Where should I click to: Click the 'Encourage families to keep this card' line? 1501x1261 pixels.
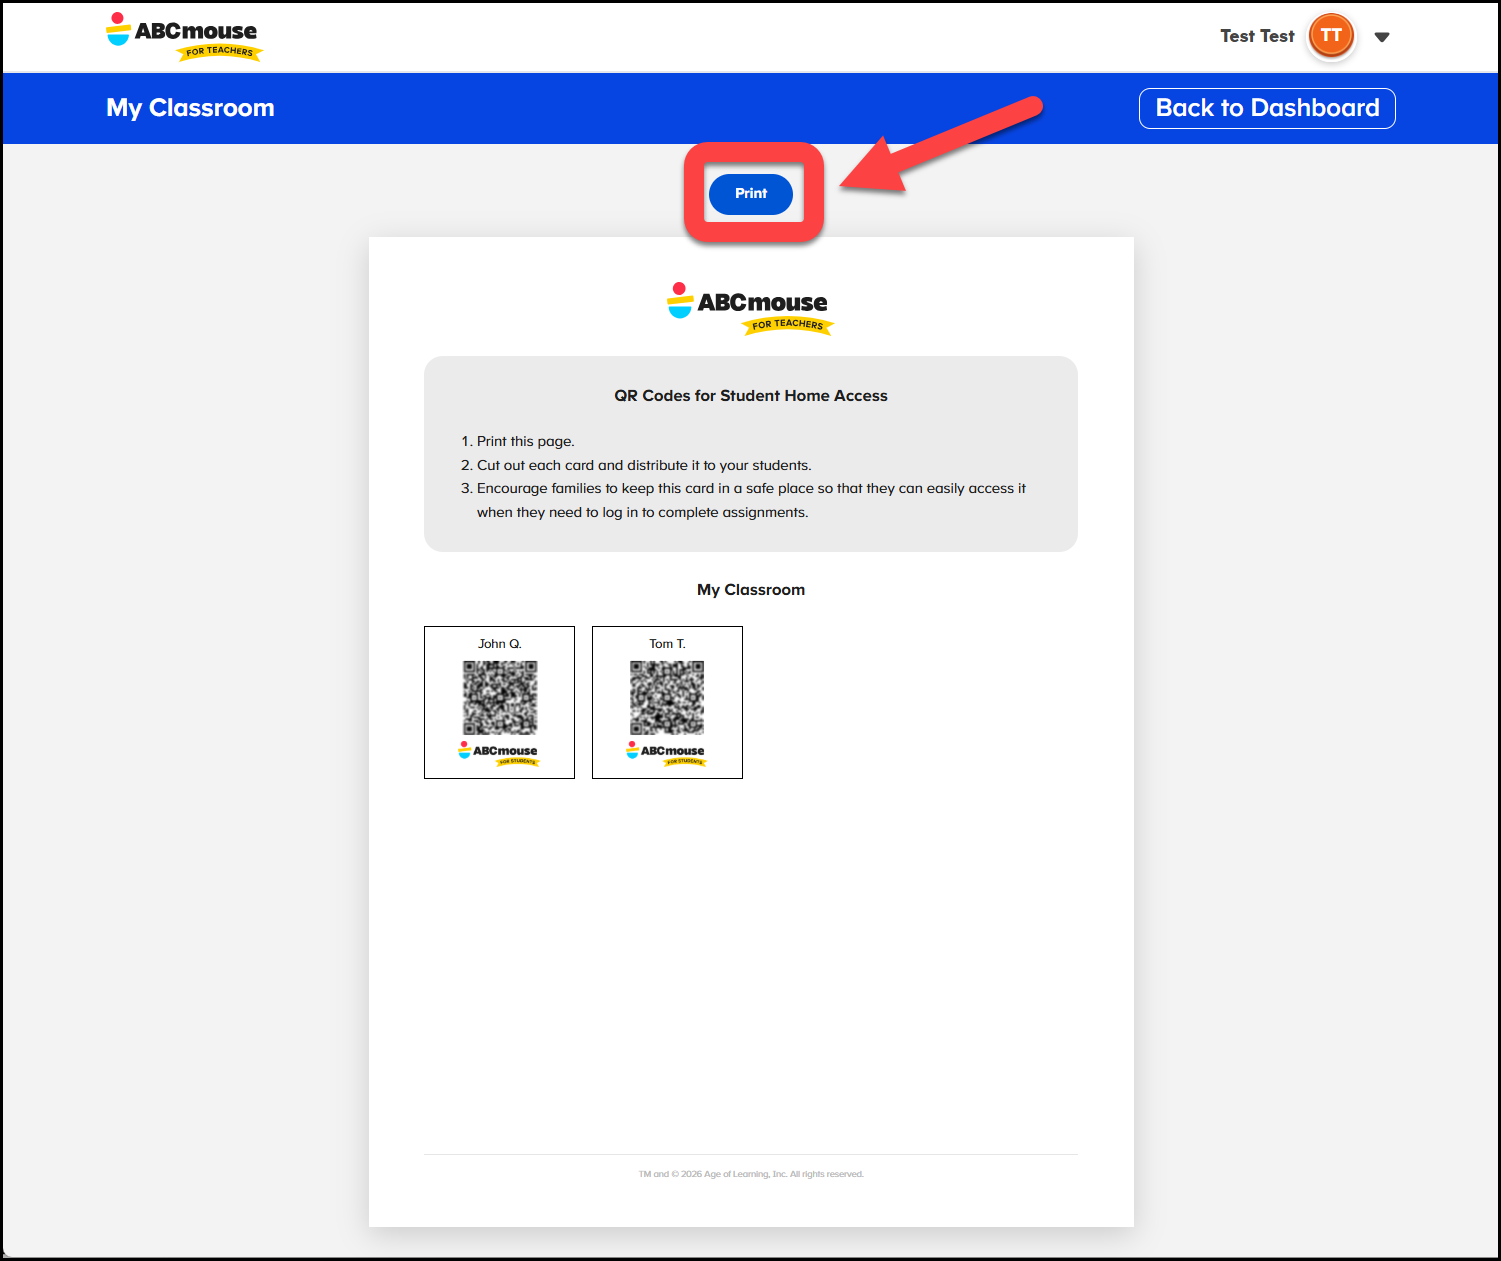click(751, 500)
